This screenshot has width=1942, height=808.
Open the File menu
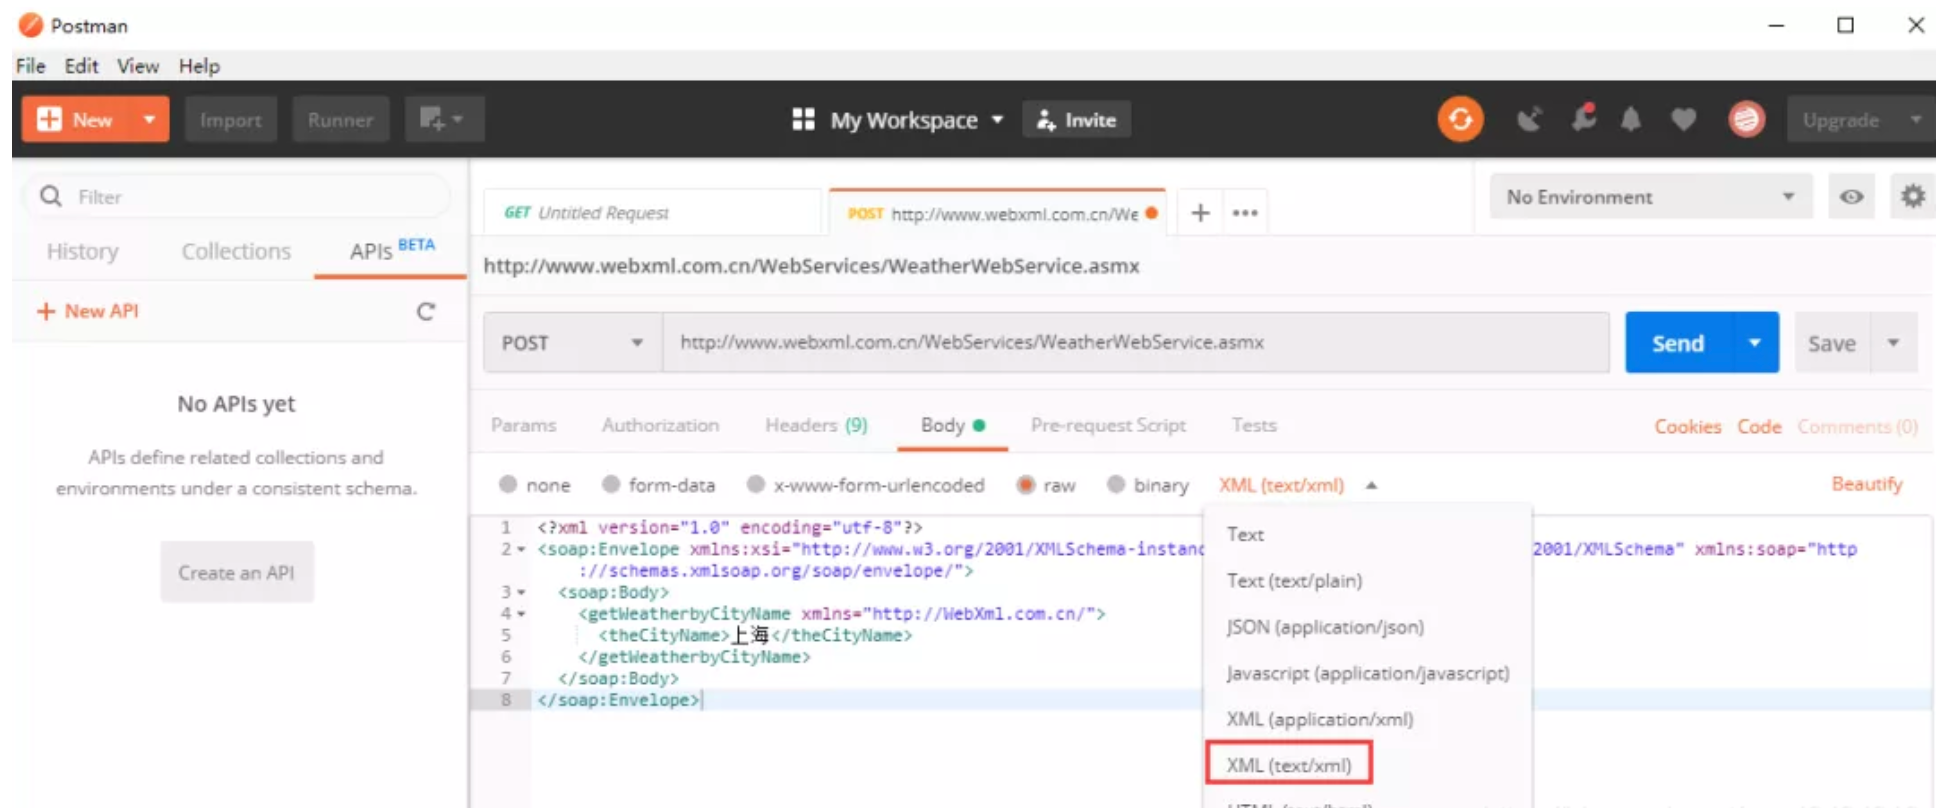pyautogui.click(x=31, y=66)
